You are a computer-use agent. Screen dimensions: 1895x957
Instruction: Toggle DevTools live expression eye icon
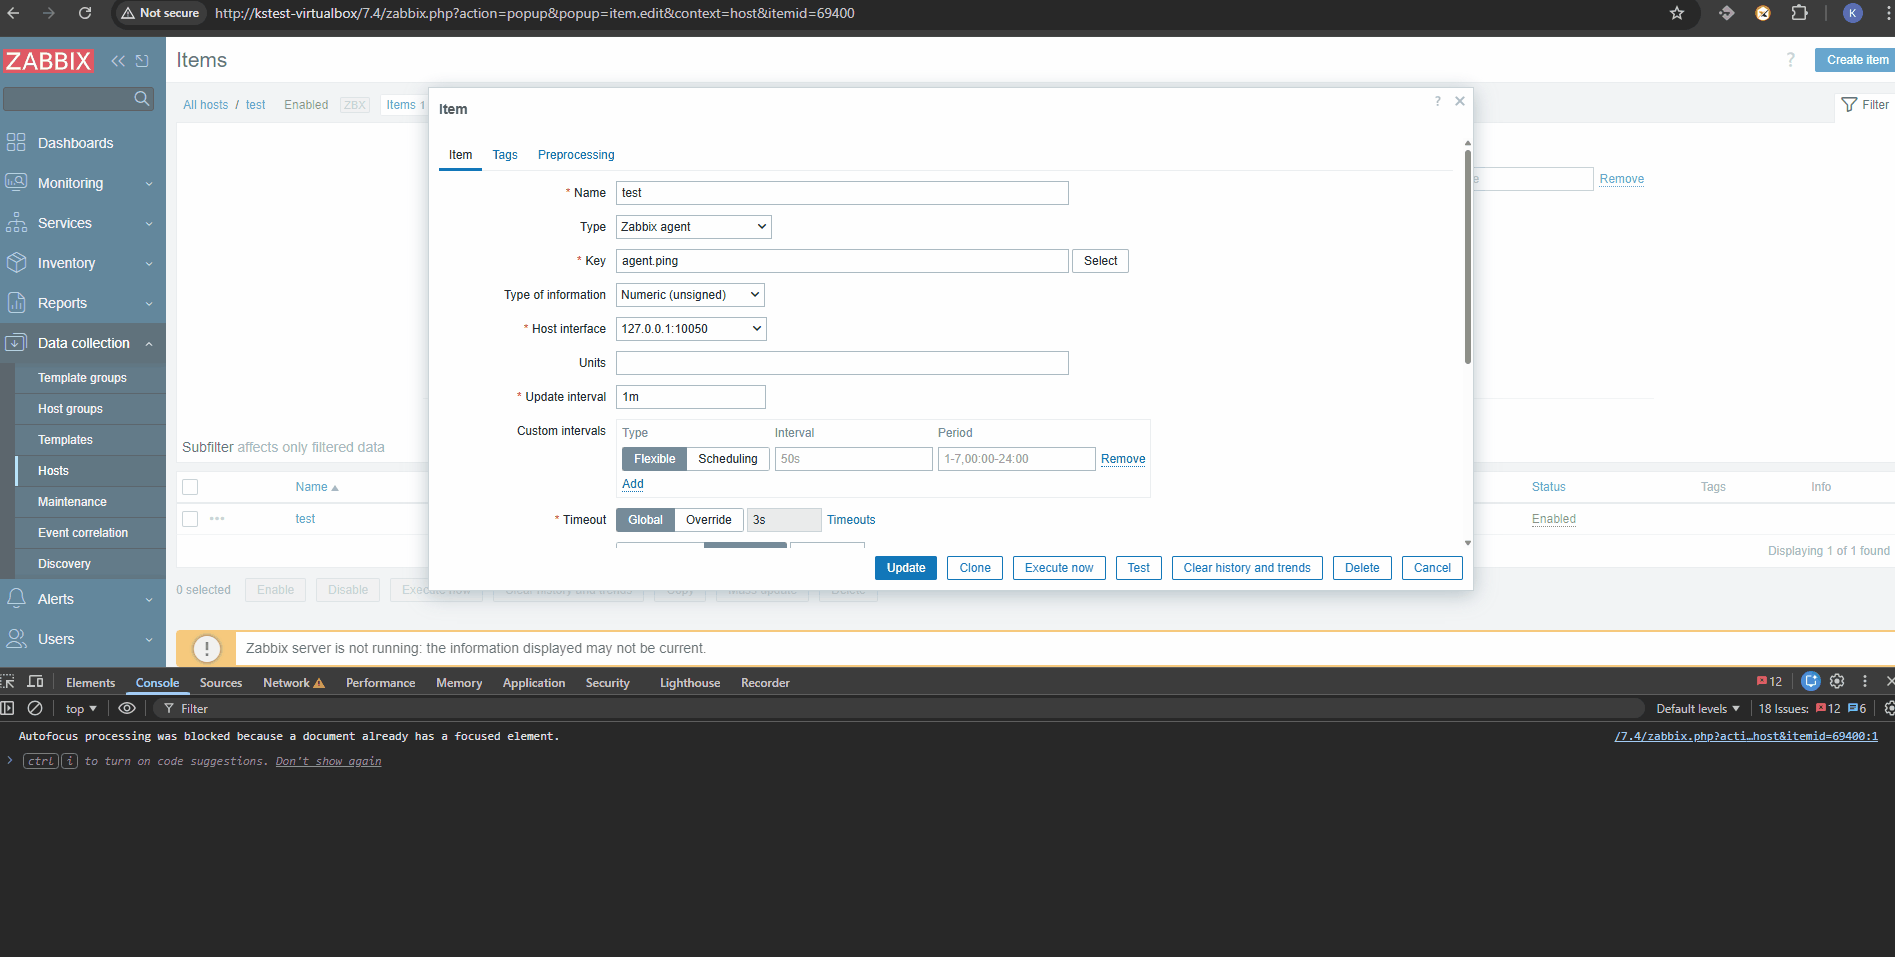point(127,708)
